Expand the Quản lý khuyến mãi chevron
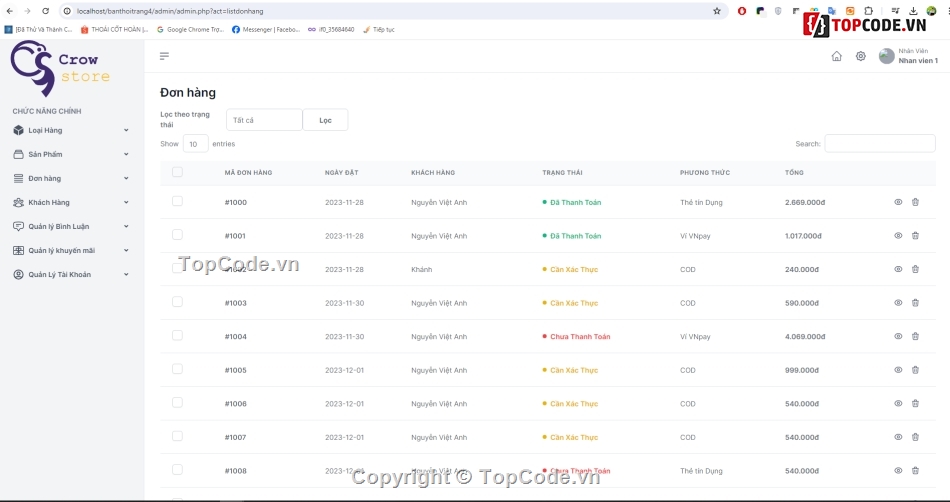 (126, 251)
